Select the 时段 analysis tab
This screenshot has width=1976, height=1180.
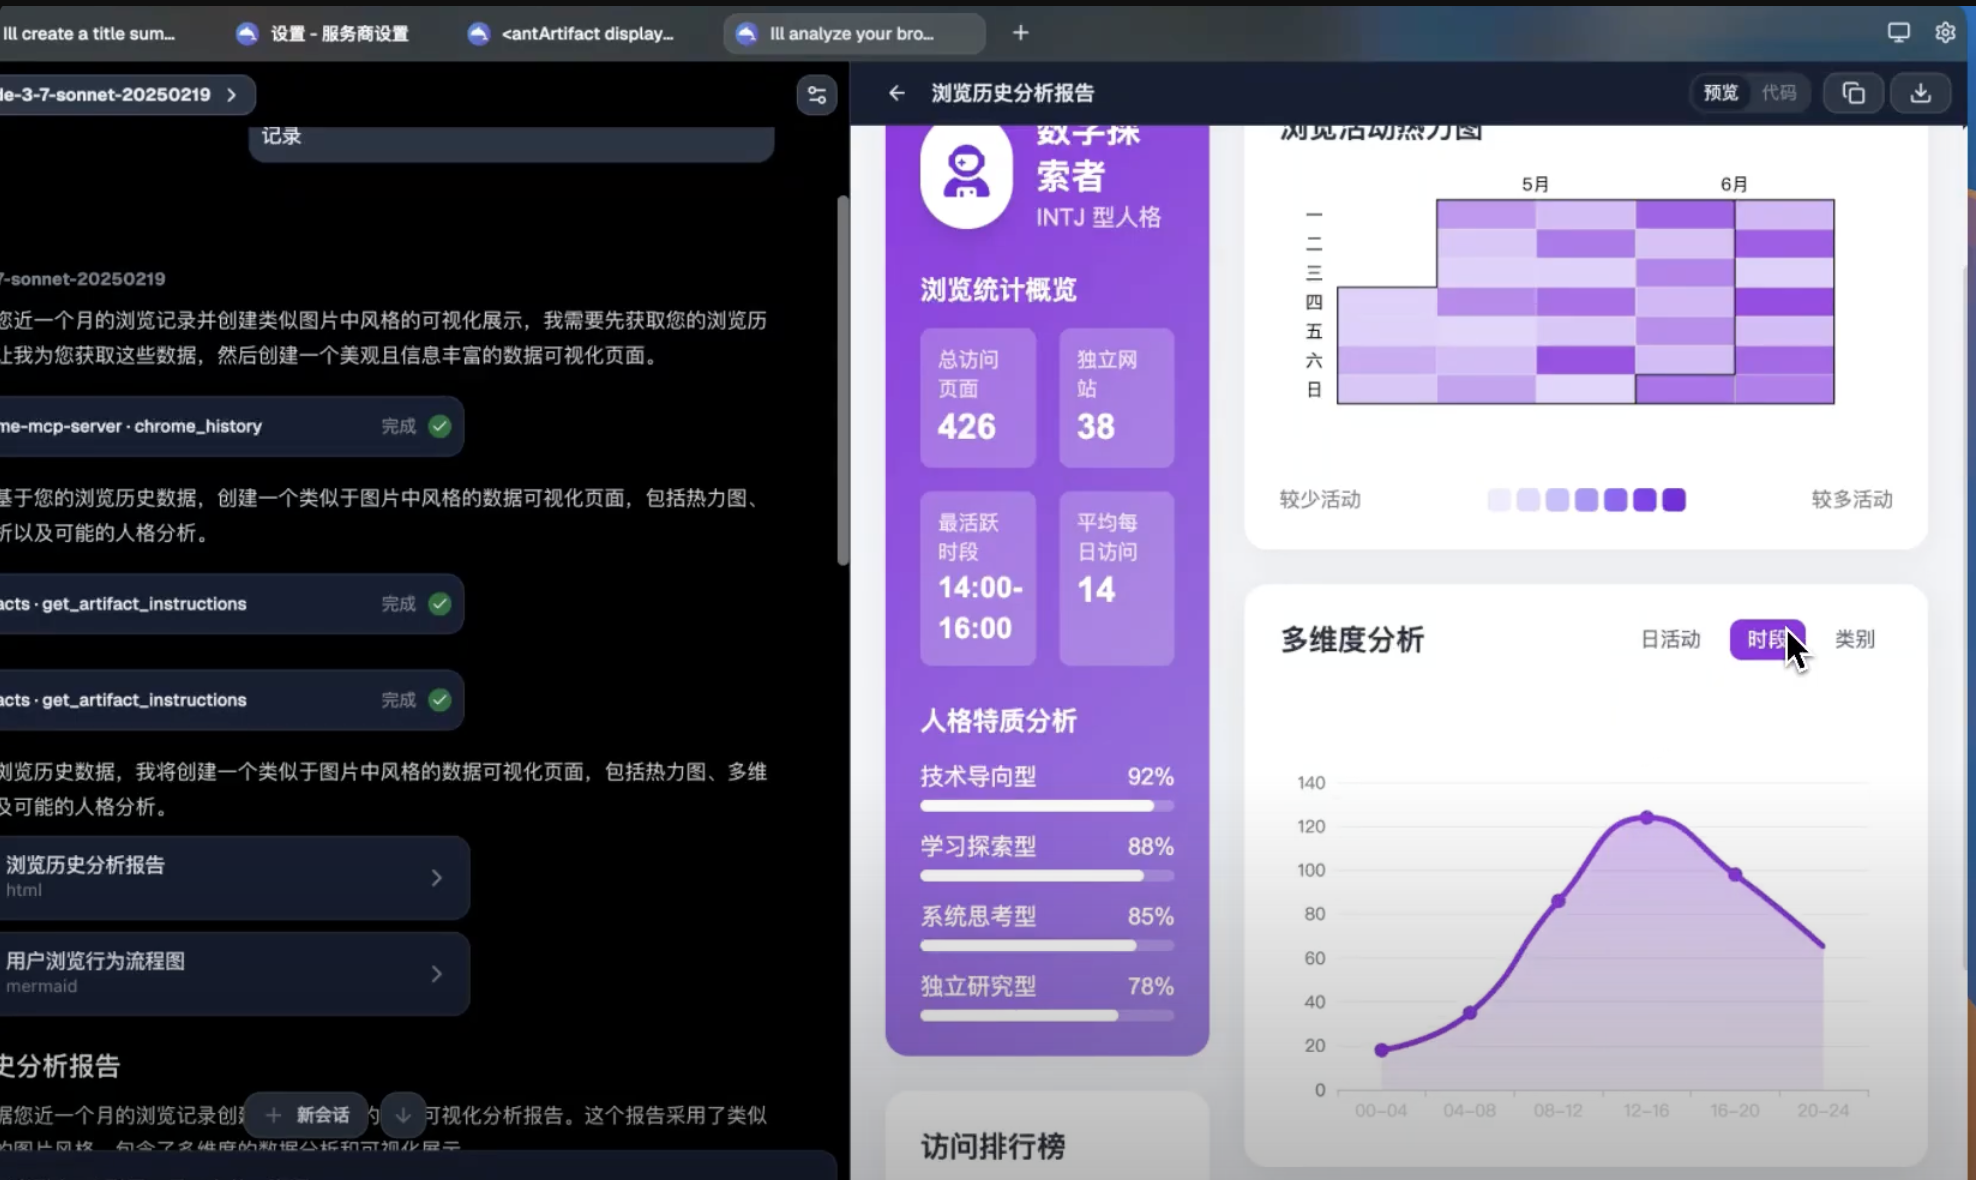point(1767,639)
